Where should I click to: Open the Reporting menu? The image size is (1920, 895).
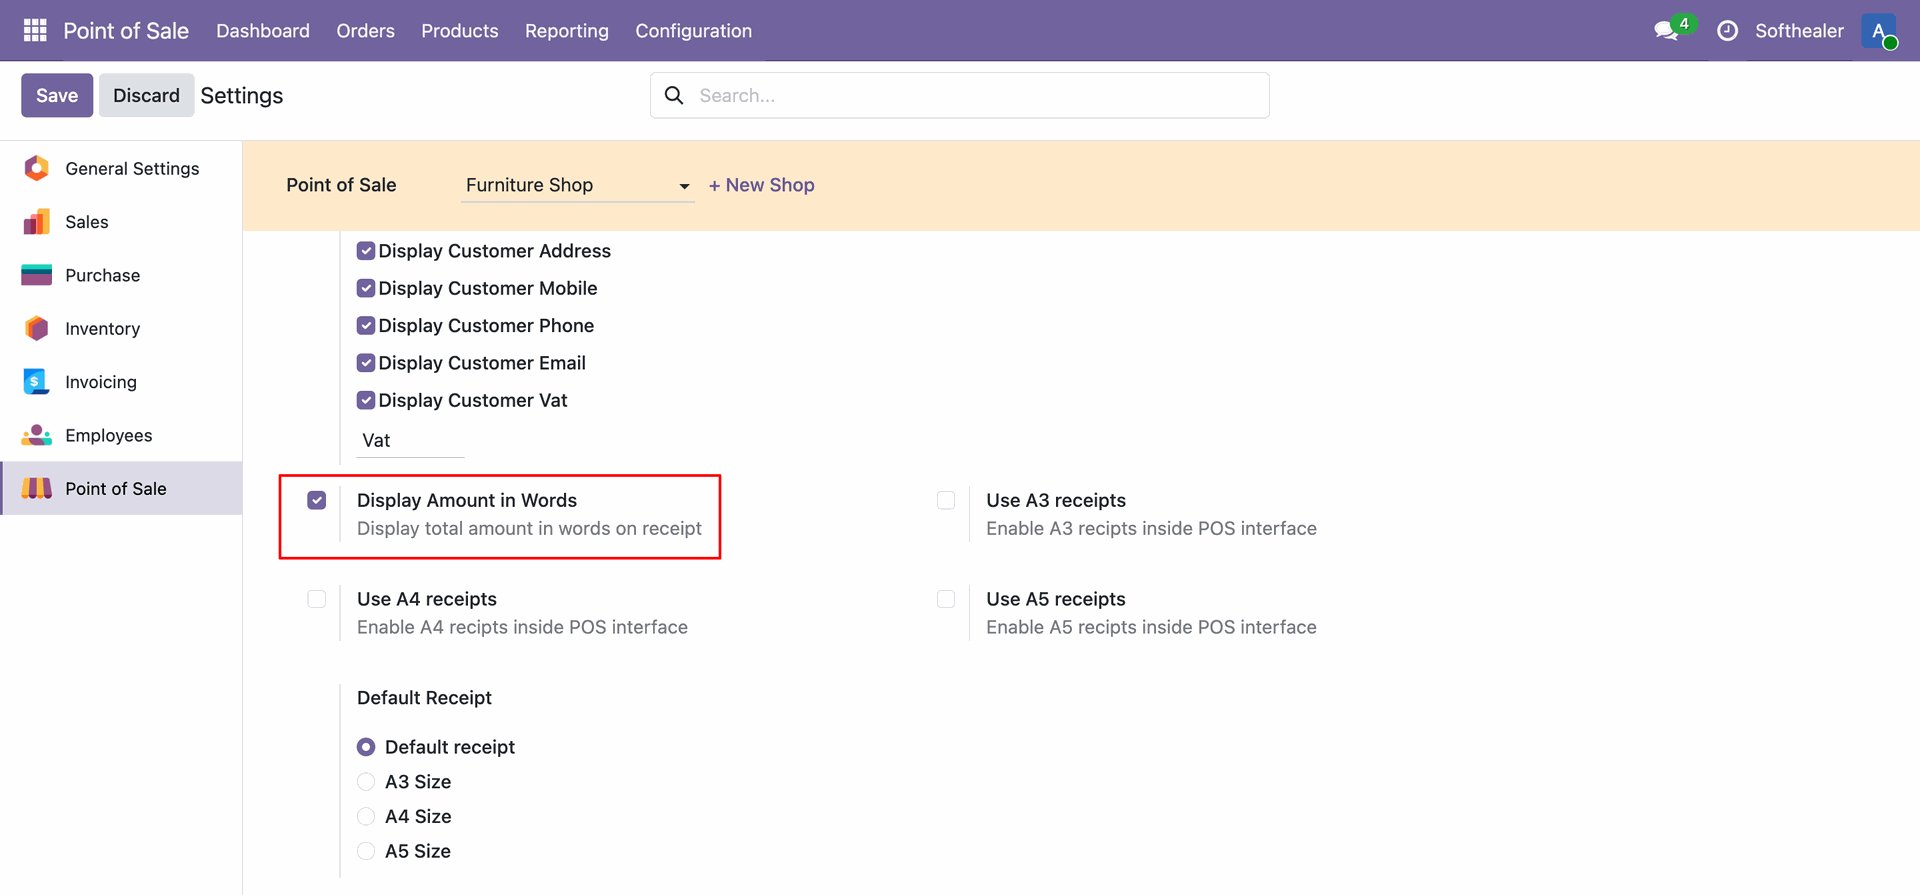click(x=567, y=31)
